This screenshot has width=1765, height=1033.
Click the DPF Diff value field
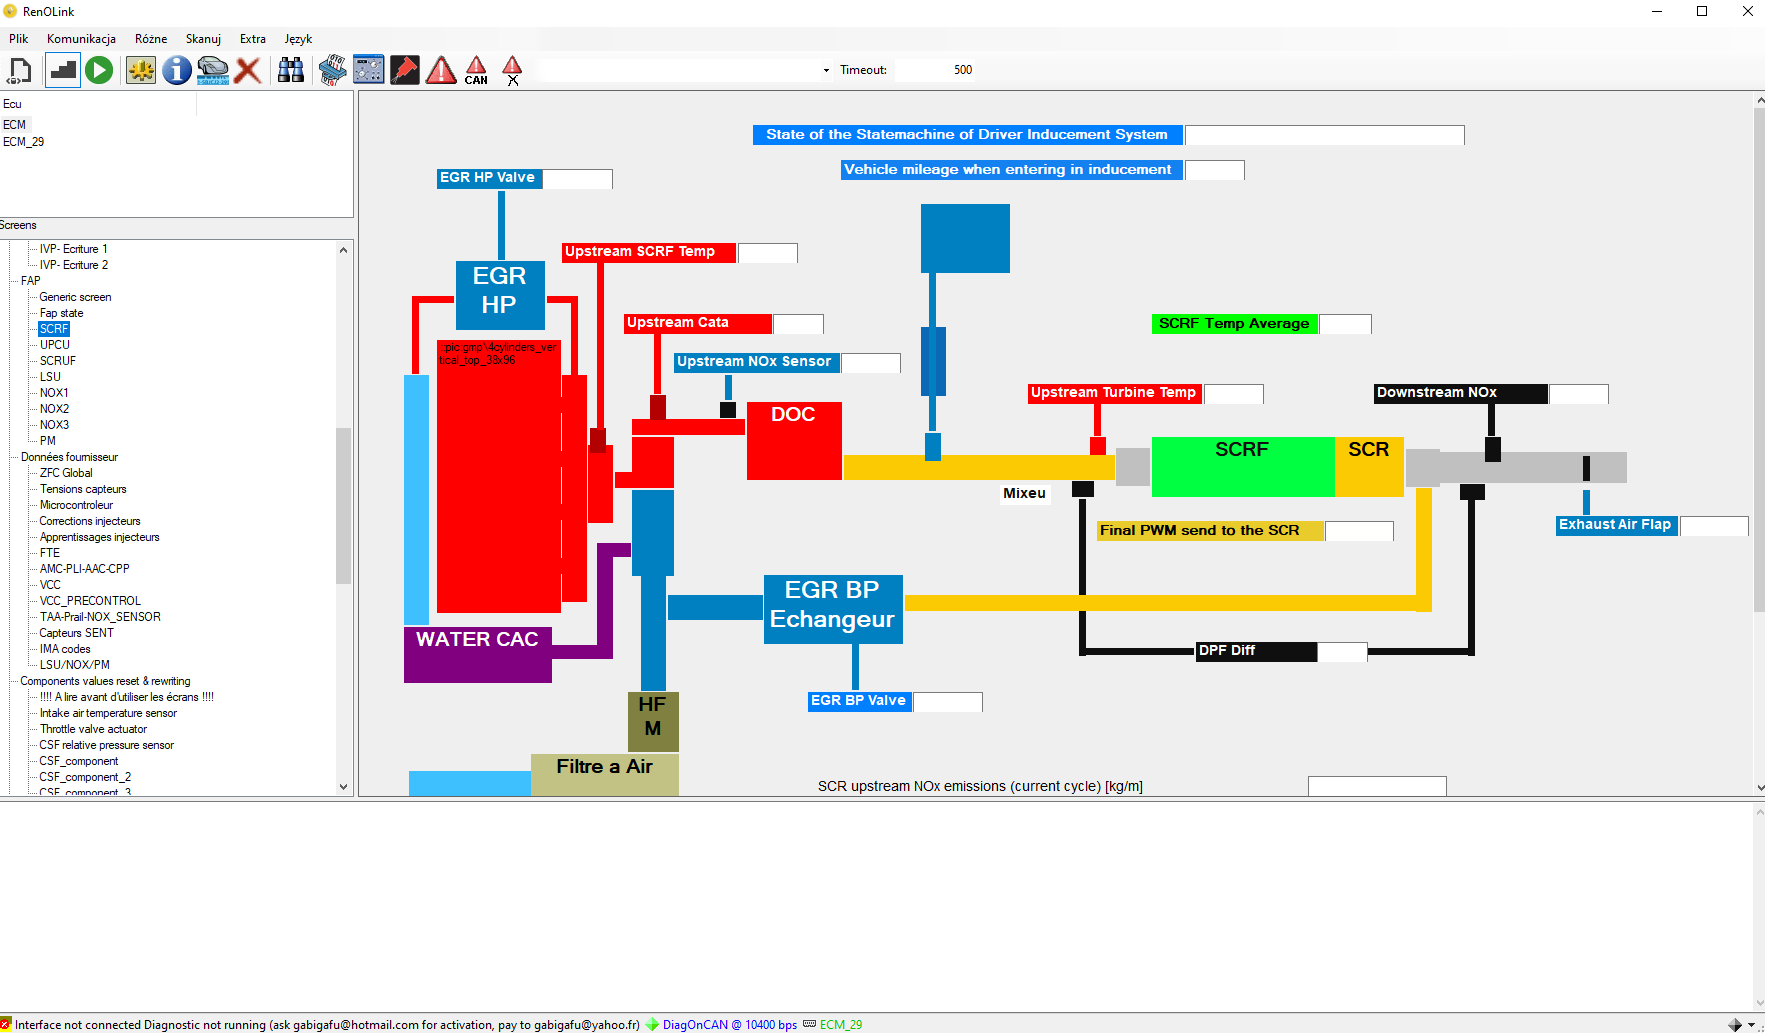coord(1342,651)
